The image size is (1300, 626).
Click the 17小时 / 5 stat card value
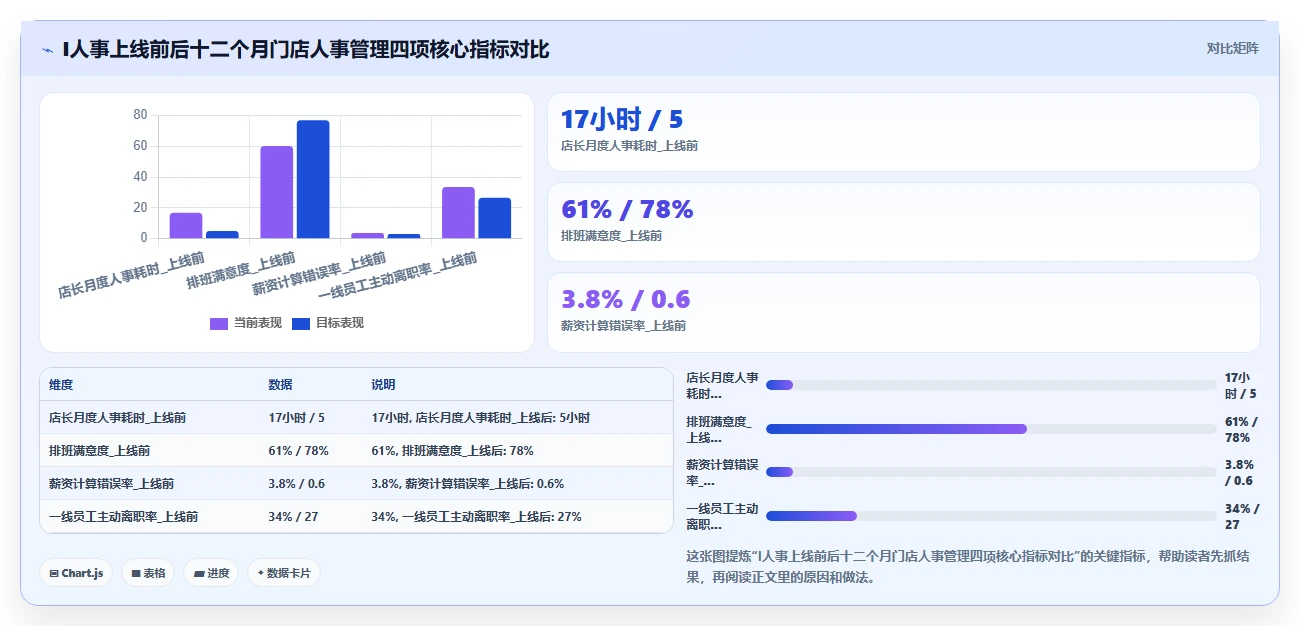[x=622, y=119]
